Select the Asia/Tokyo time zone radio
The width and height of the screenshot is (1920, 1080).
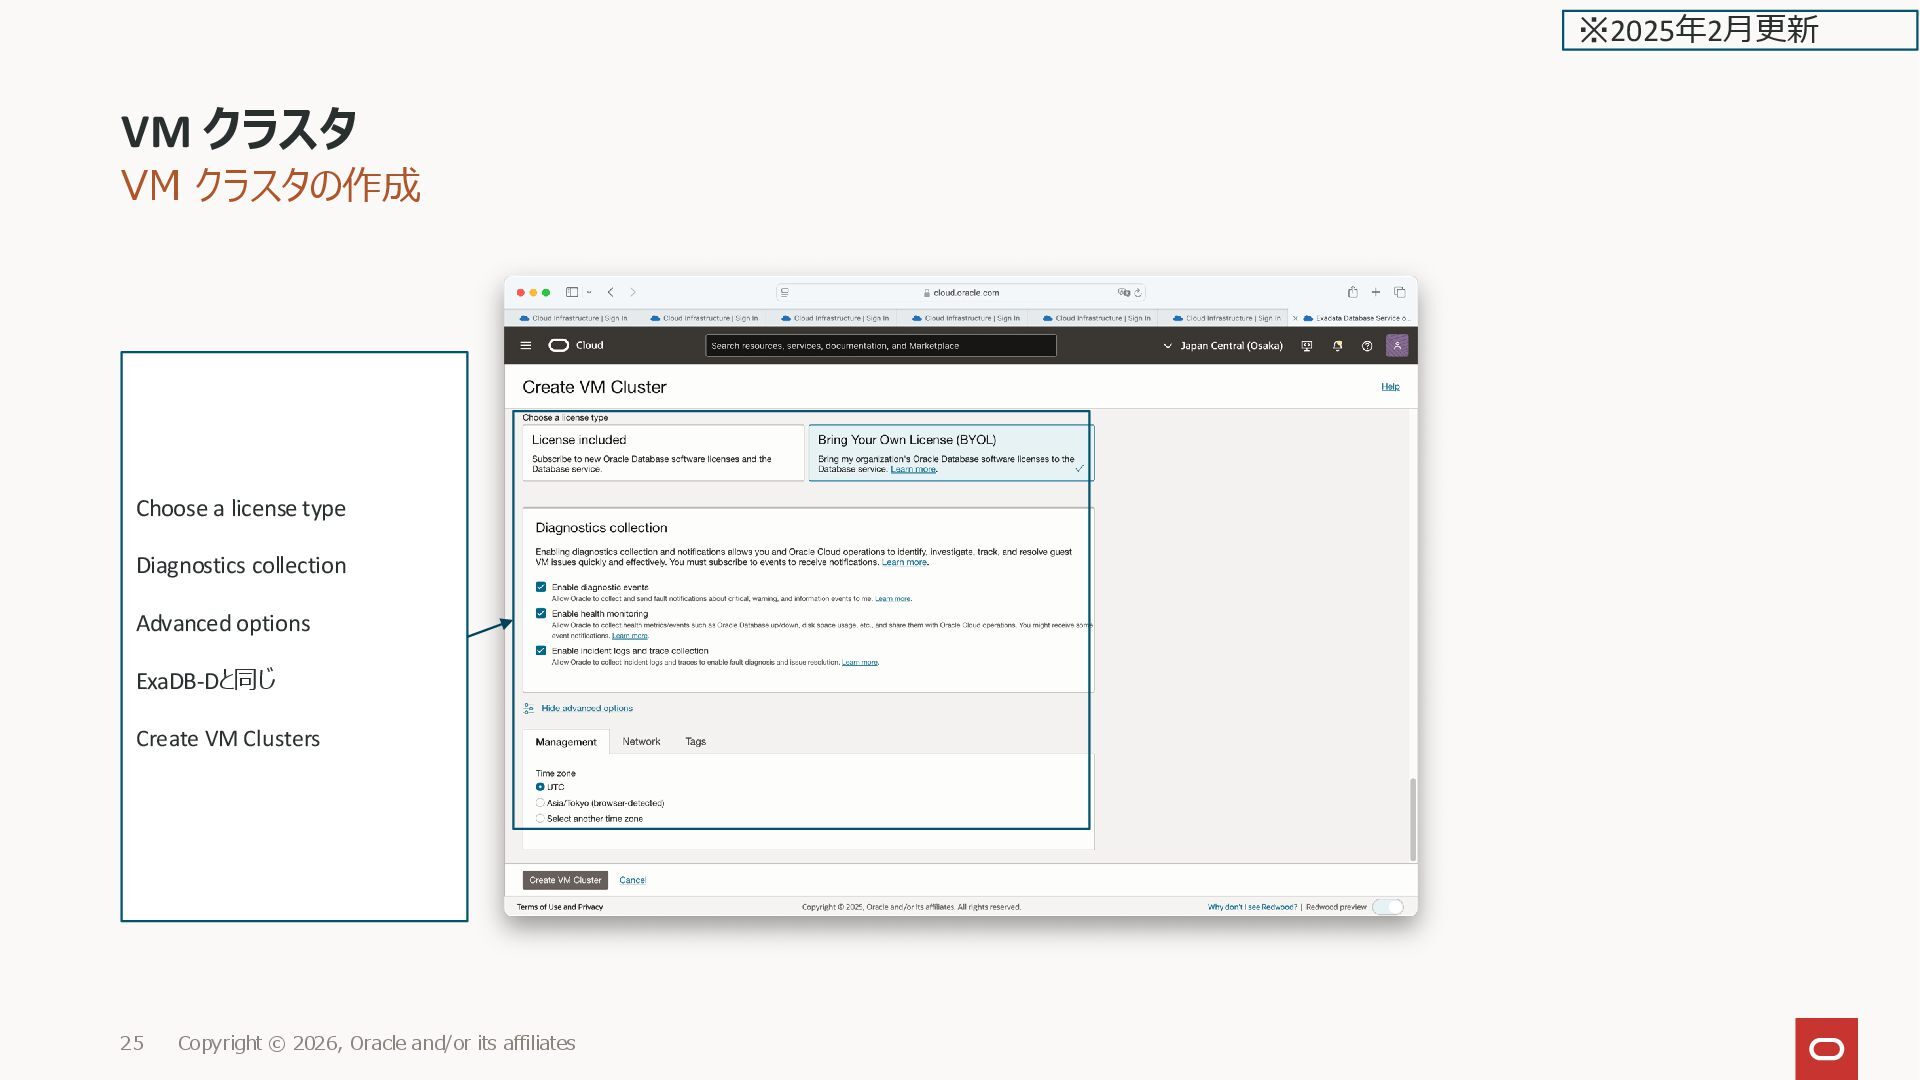(540, 803)
